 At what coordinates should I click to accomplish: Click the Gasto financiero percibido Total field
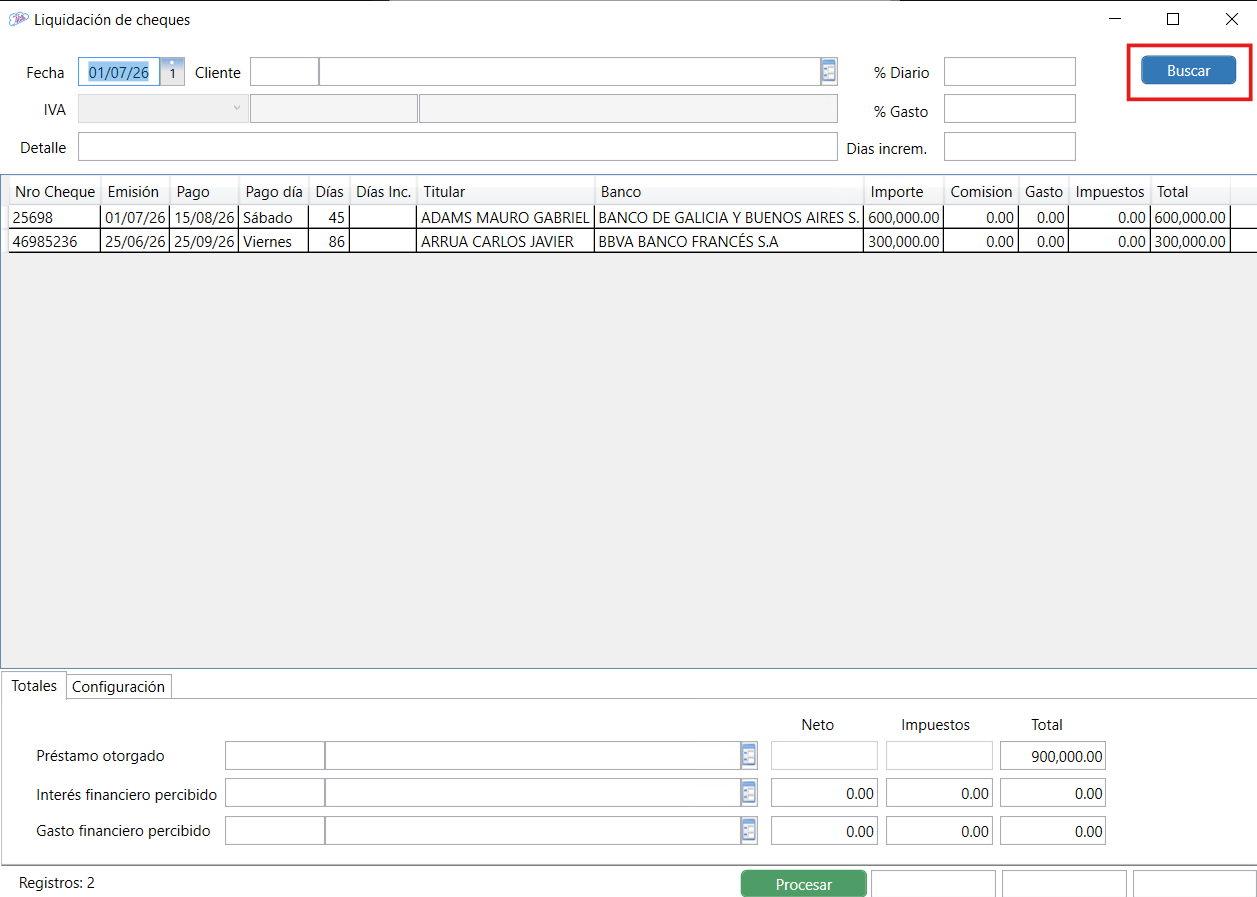click(1053, 831)
